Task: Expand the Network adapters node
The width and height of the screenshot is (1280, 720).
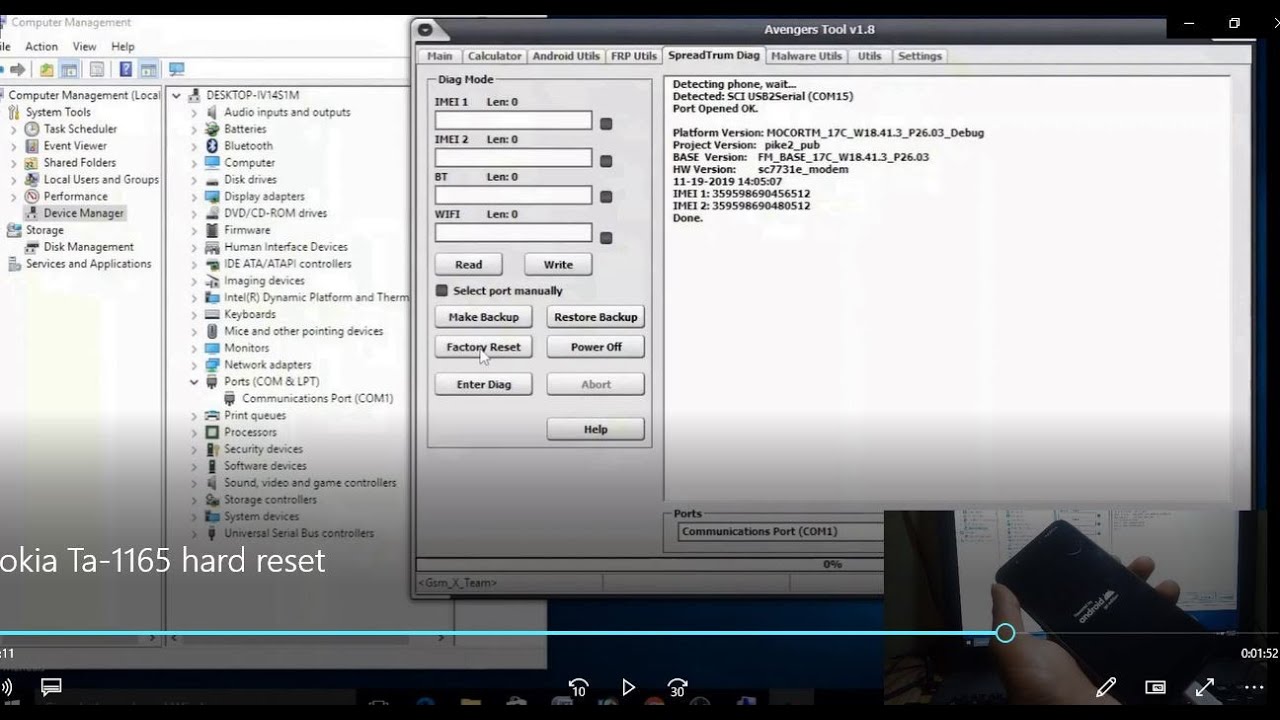Action: pos(194,365)
